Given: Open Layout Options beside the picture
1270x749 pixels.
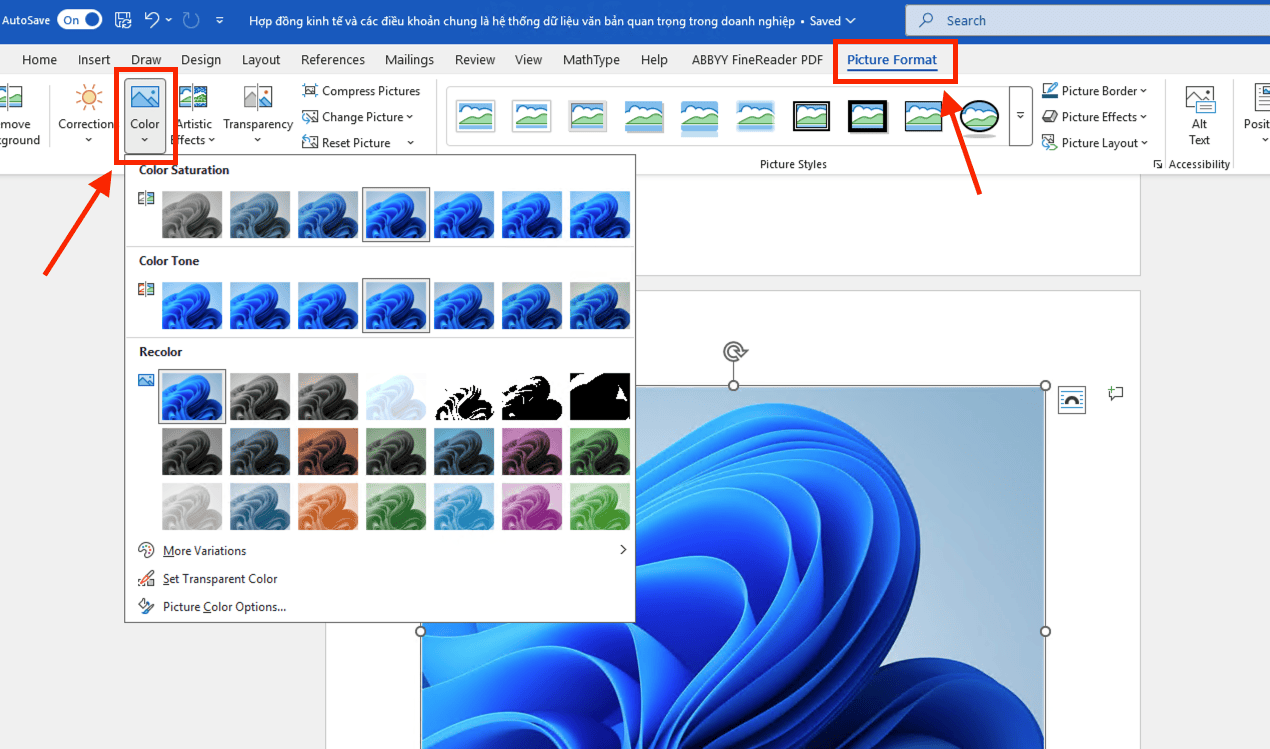Looking at the screenshot, I should tap(1071, 399).
